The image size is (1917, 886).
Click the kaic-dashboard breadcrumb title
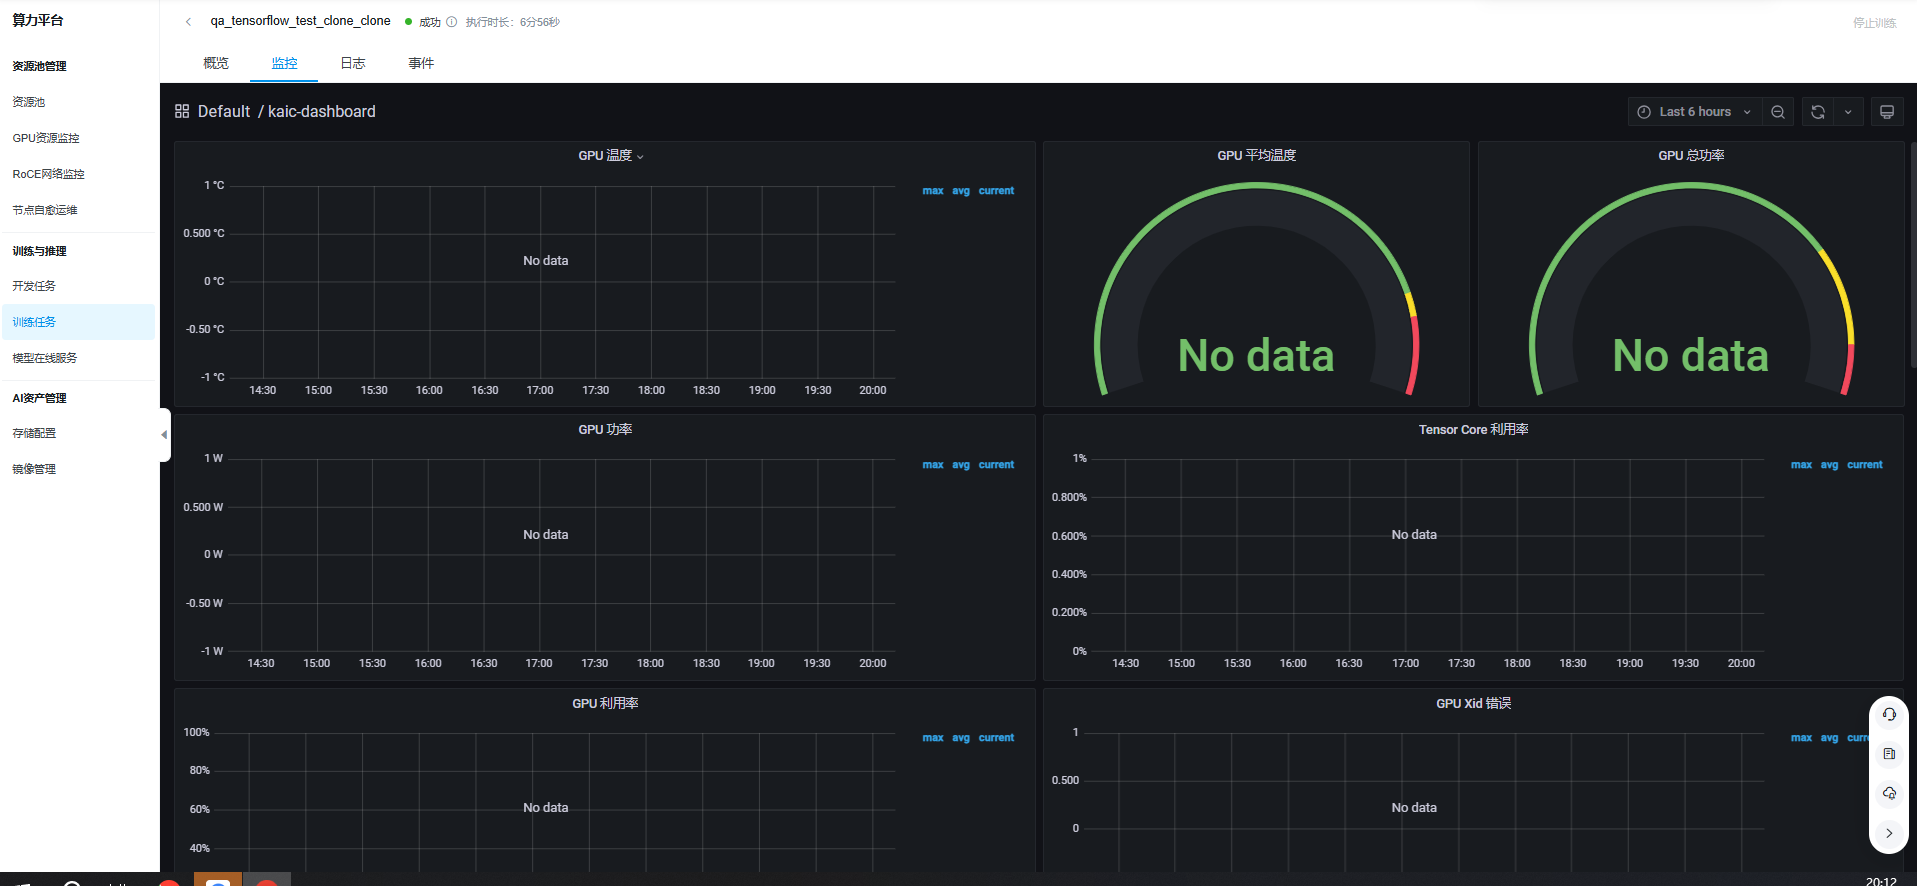[x=321, y=111]
